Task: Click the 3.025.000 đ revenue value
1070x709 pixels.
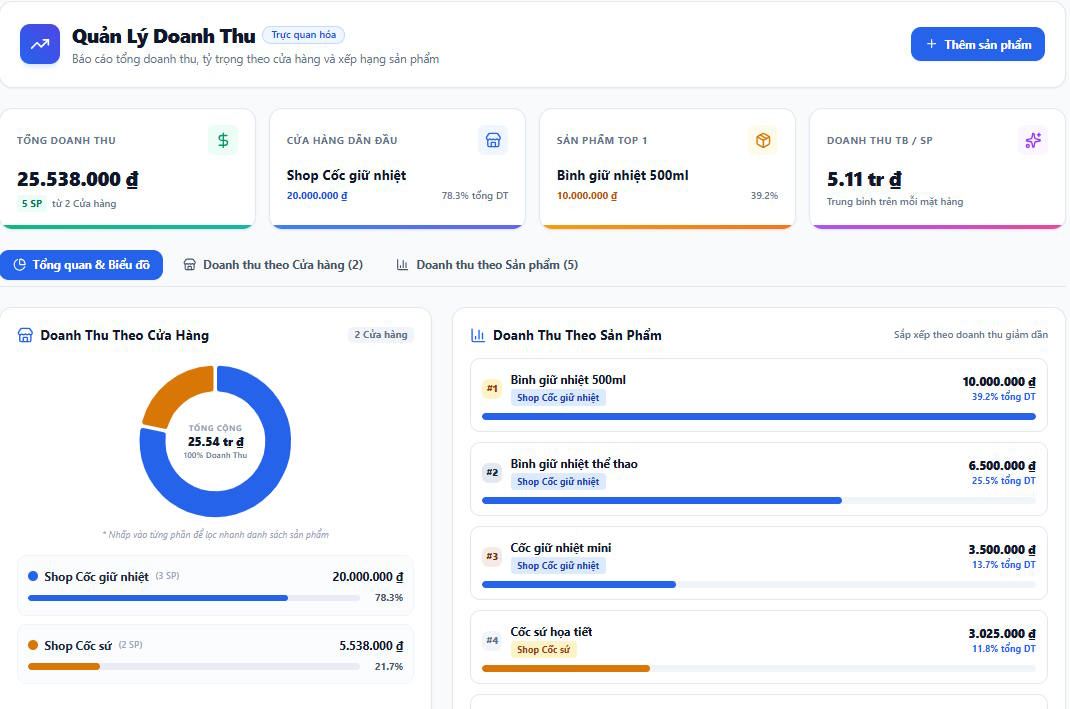Action: [x=1002, y=633]
